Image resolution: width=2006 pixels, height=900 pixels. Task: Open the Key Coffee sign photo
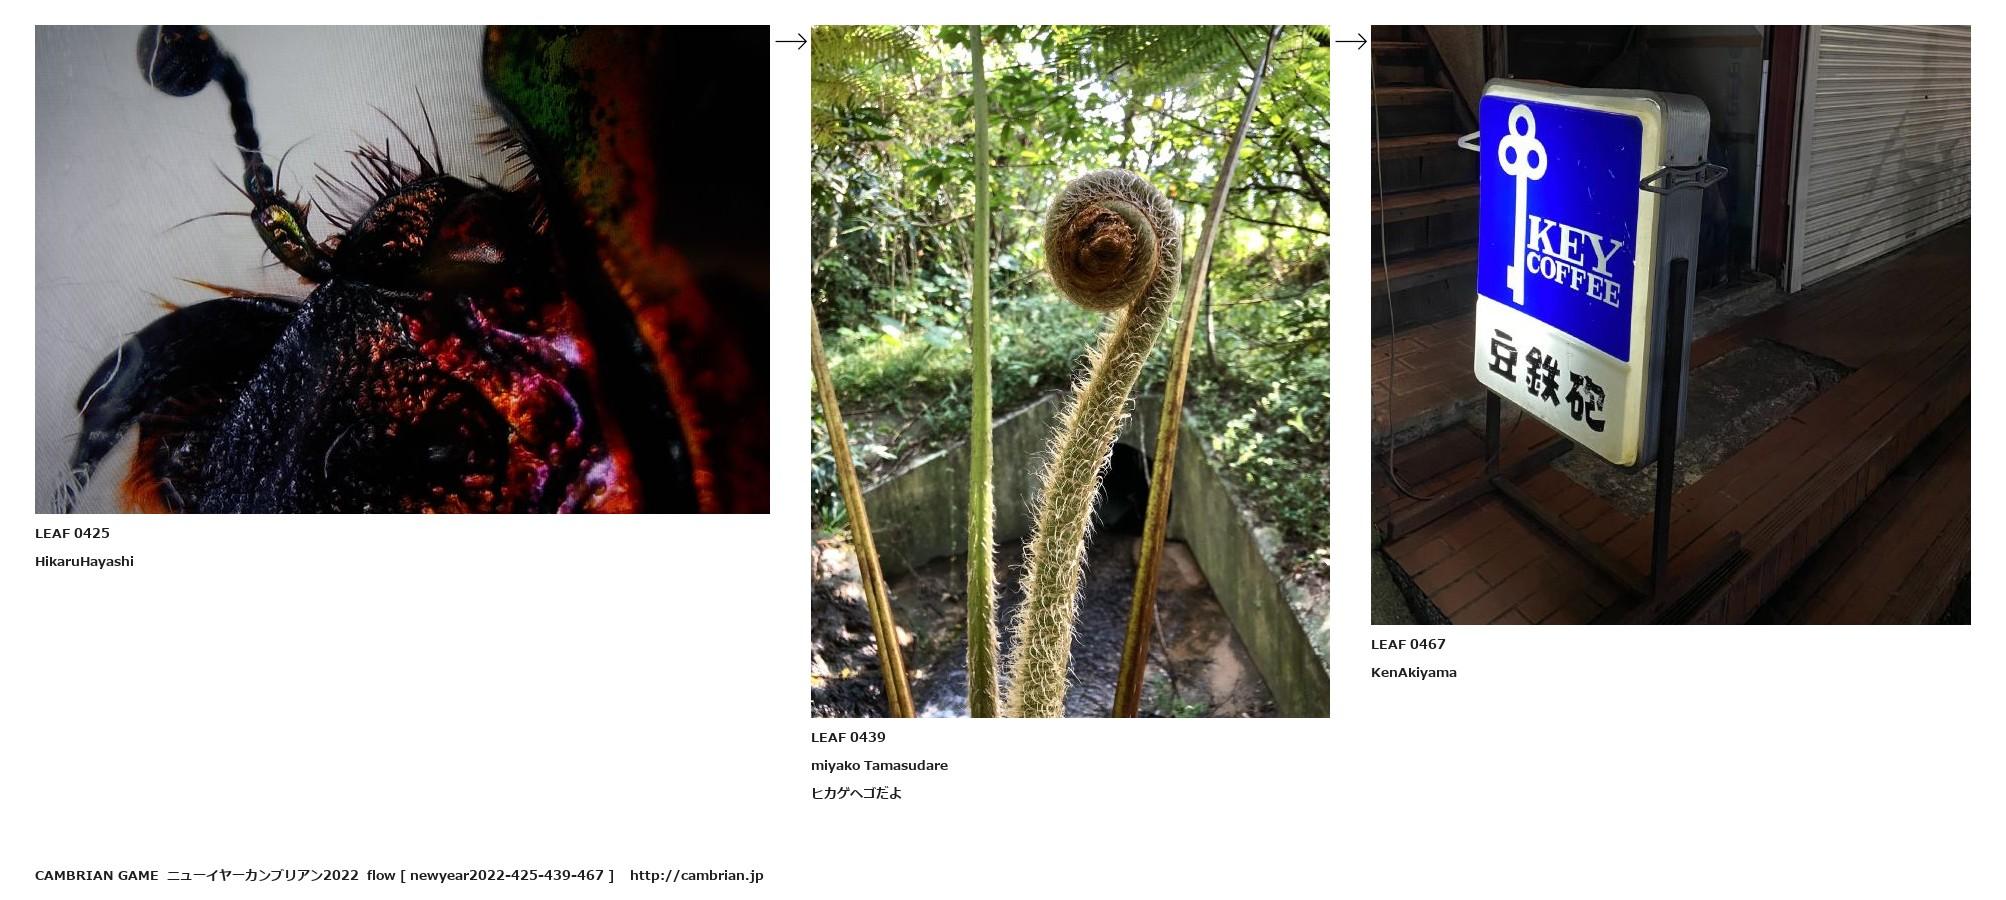click(x=1670, y=325)
